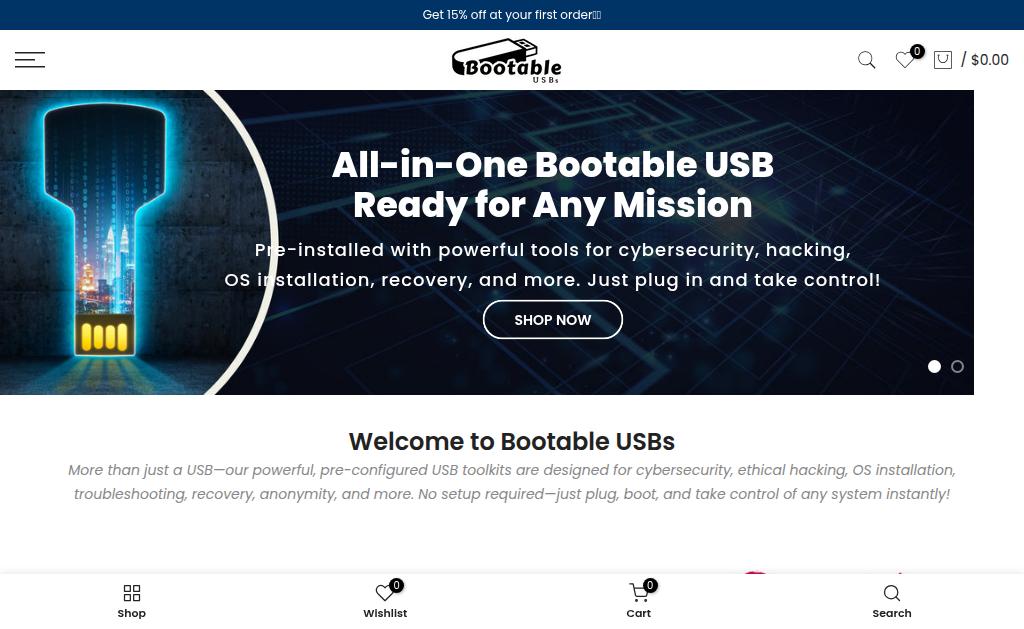The width and height of the screenshot is (1024, 629).
Task: Switch to the second slide indicator dot
Action: (957, 366)
